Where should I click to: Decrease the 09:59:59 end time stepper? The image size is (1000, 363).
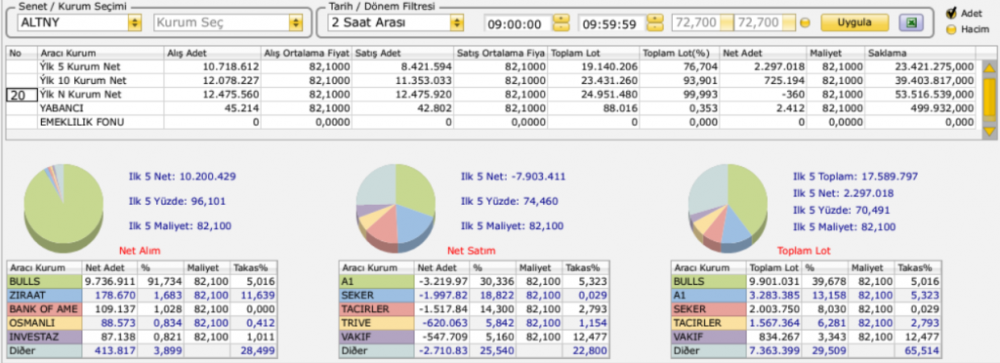coord(655,28)
